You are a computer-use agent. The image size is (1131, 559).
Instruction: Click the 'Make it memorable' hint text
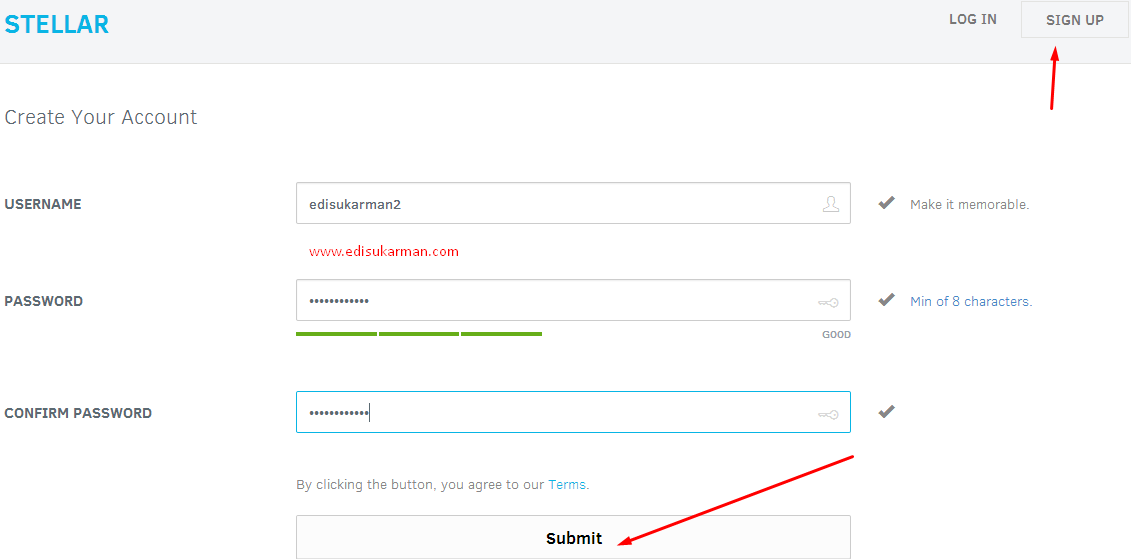tap(969, 204)
